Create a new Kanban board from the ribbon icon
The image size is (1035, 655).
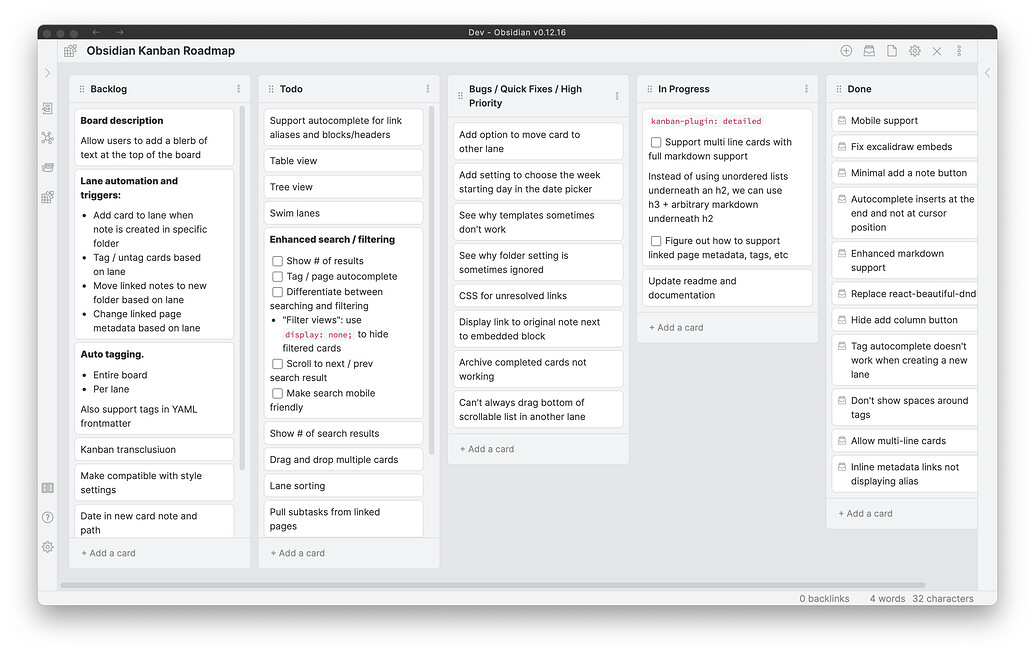(x=47, y=197)
